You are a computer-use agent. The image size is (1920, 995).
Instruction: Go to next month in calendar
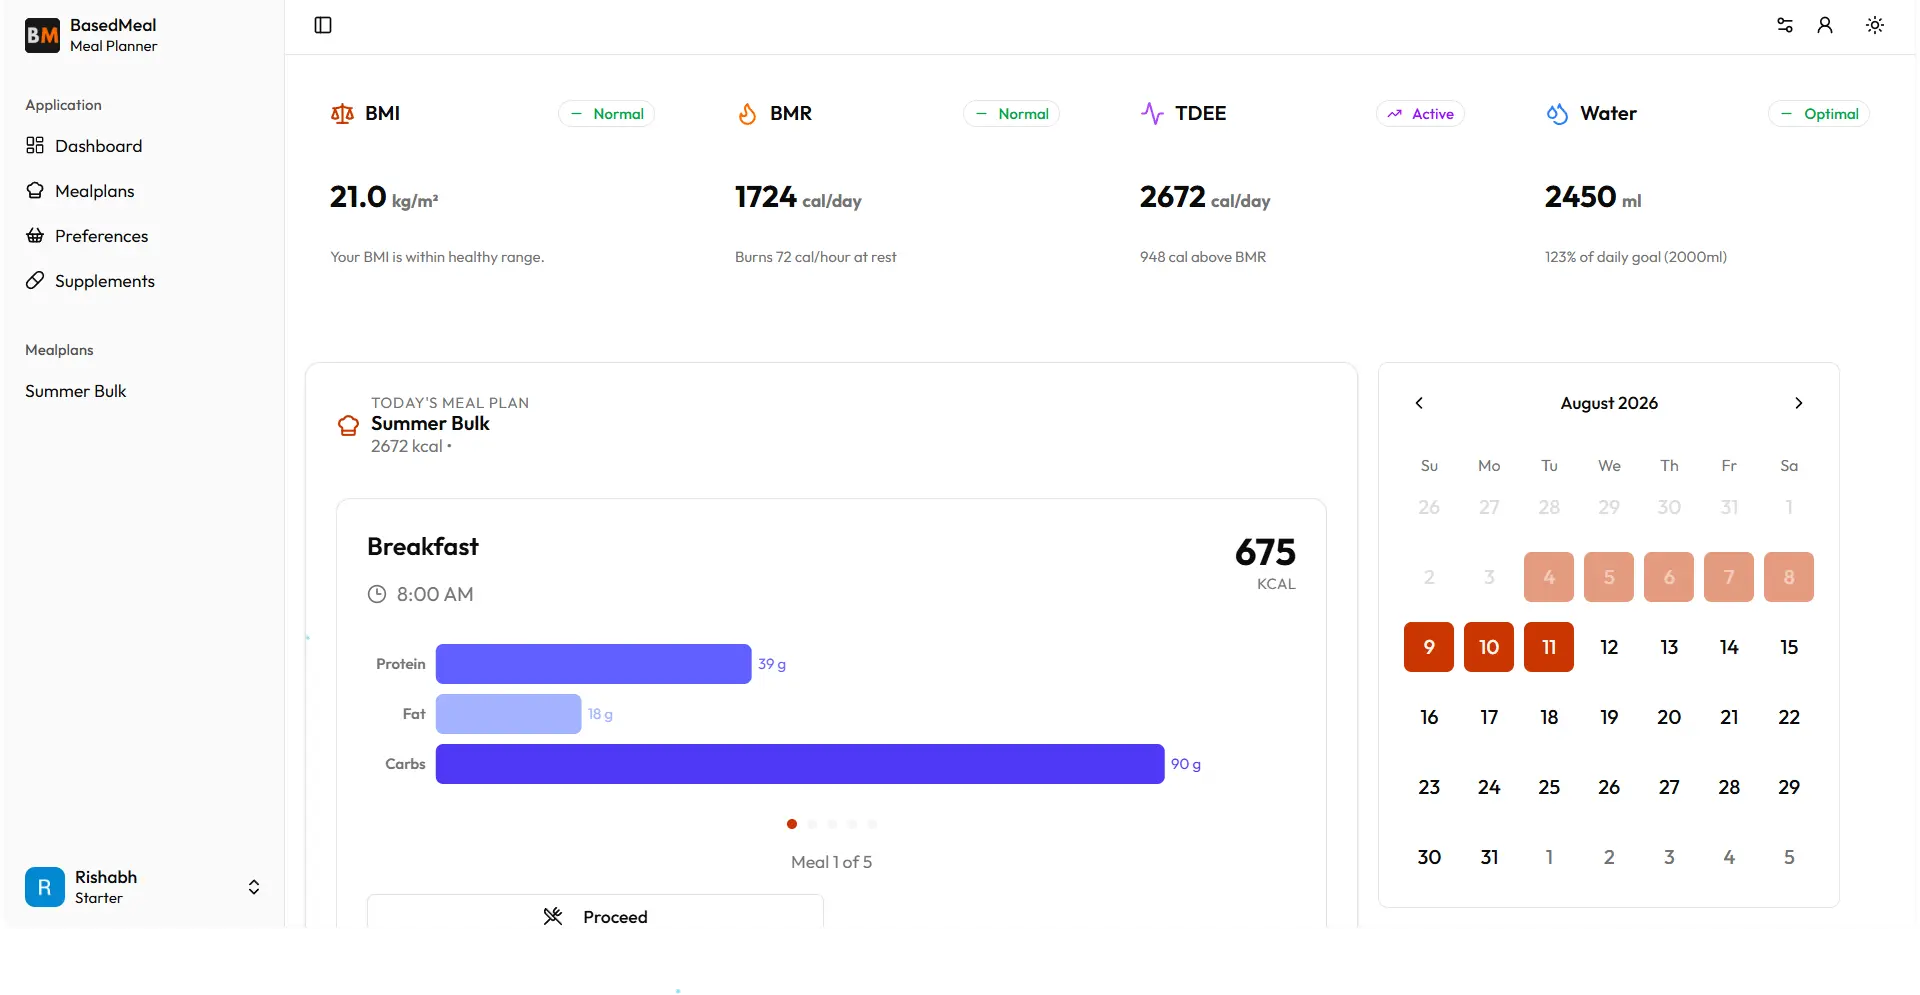pyautogui.click(x=1799, y=403)
